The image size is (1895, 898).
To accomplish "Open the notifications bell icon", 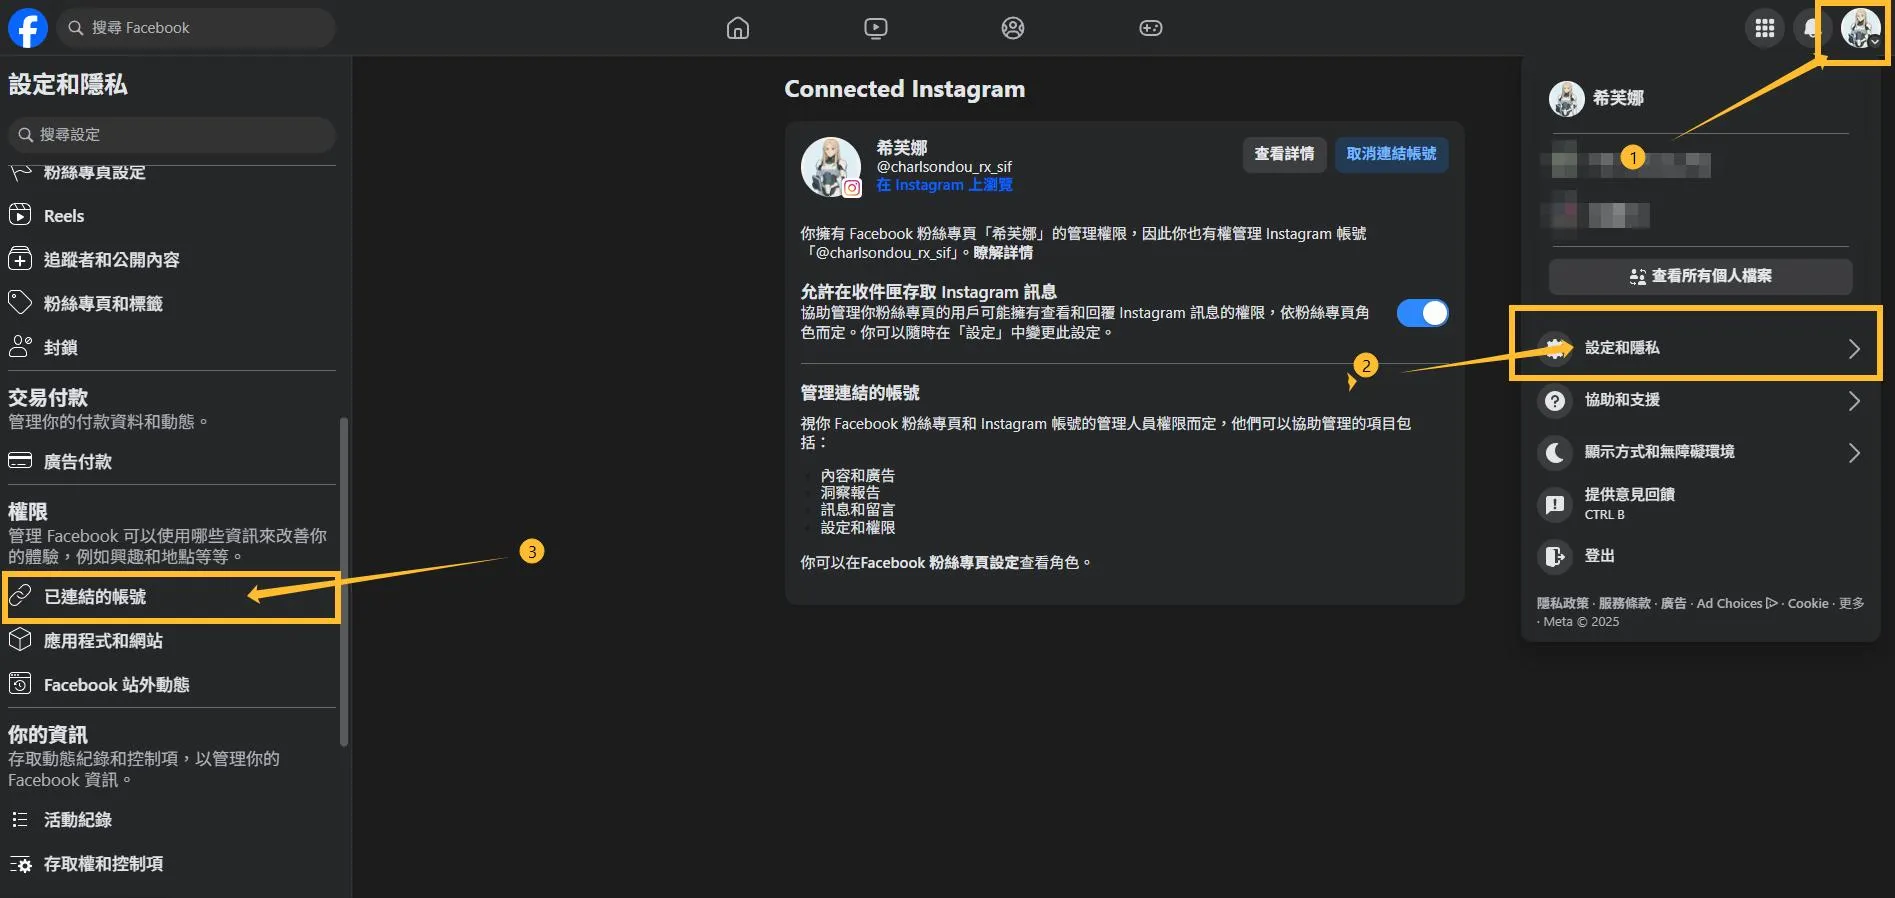I will pos(1811,28).
